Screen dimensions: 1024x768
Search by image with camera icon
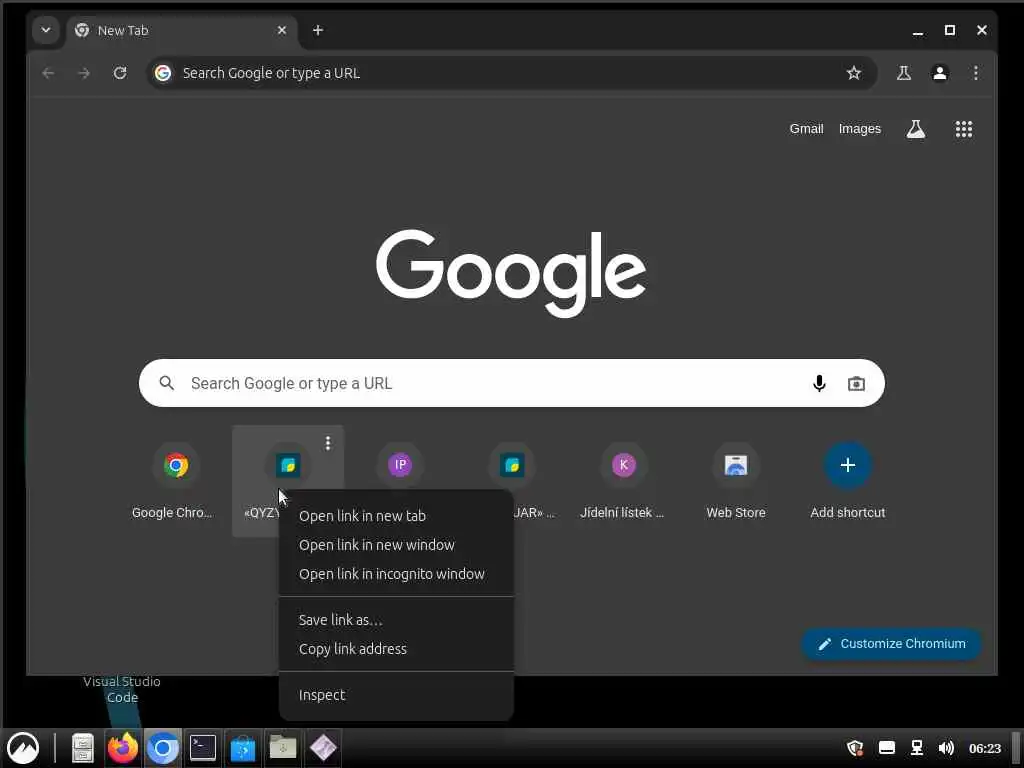[x=856, y=383]
